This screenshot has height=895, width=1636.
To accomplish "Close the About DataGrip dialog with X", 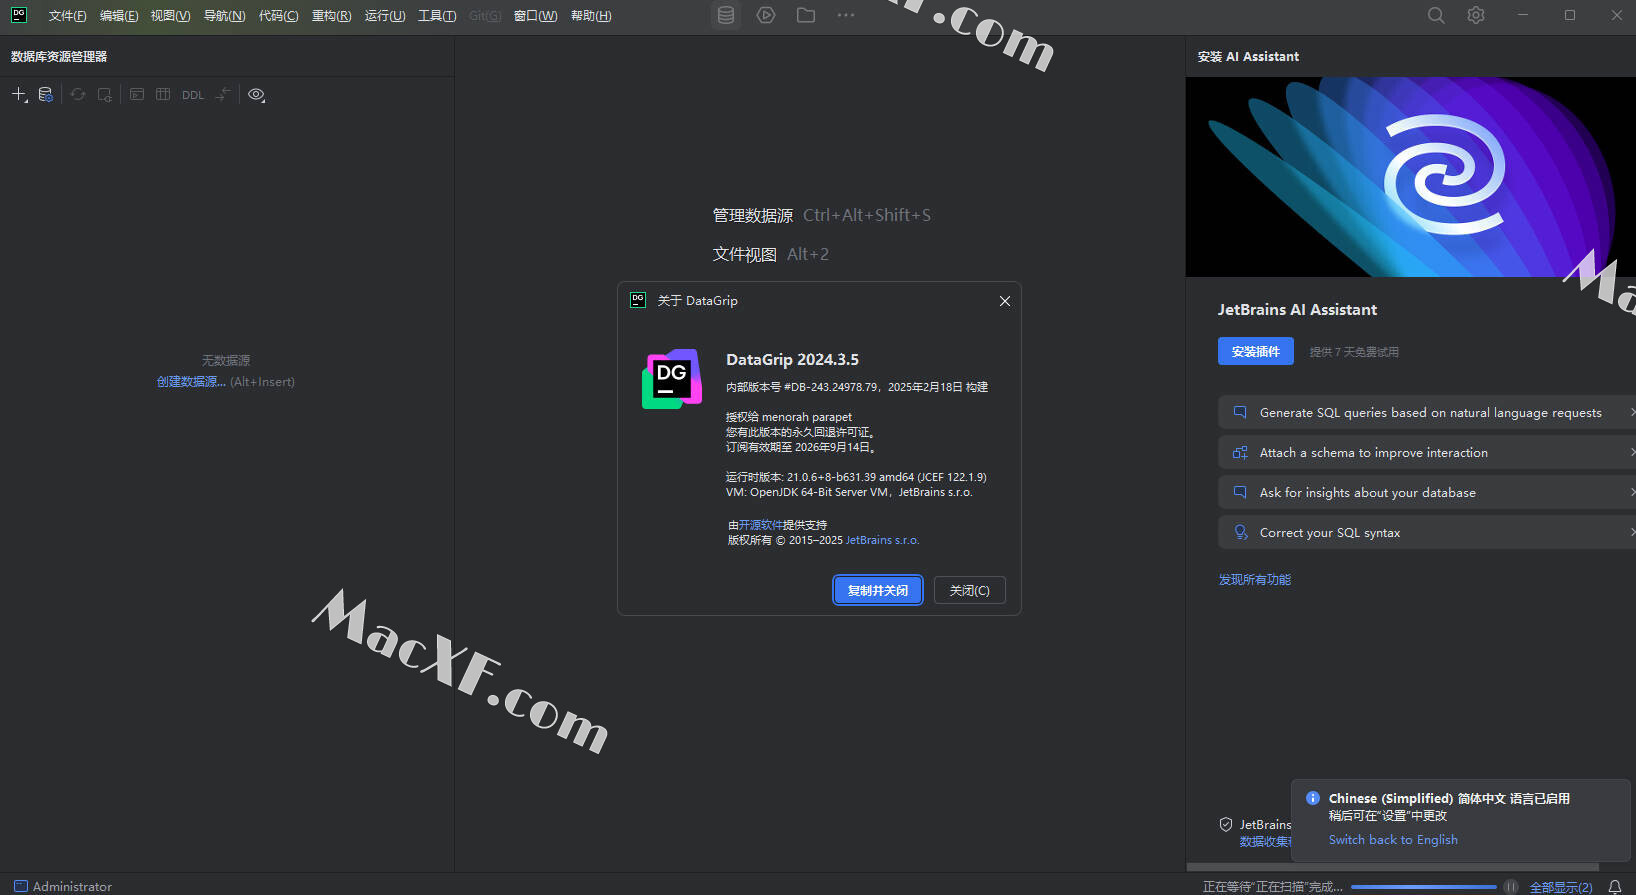I will pos(1005,301).
